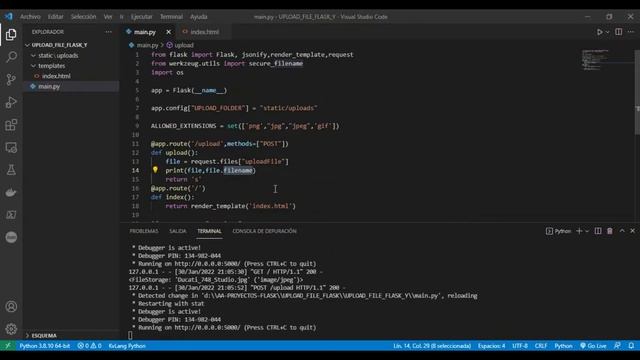Click Lín. 14, Col. 29 cursor position
640x360 pixels.
coord(432,346)
